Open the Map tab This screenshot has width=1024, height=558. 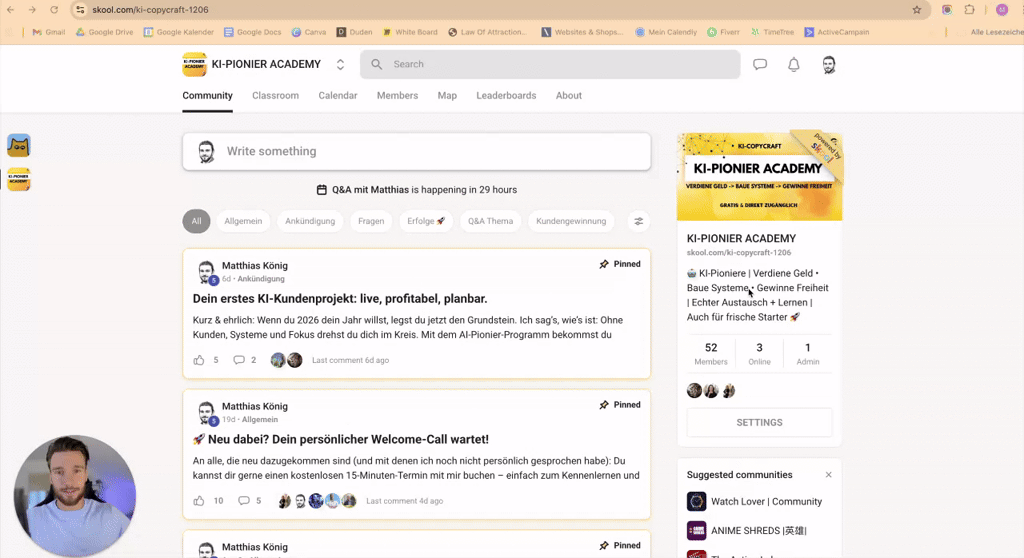447,95
